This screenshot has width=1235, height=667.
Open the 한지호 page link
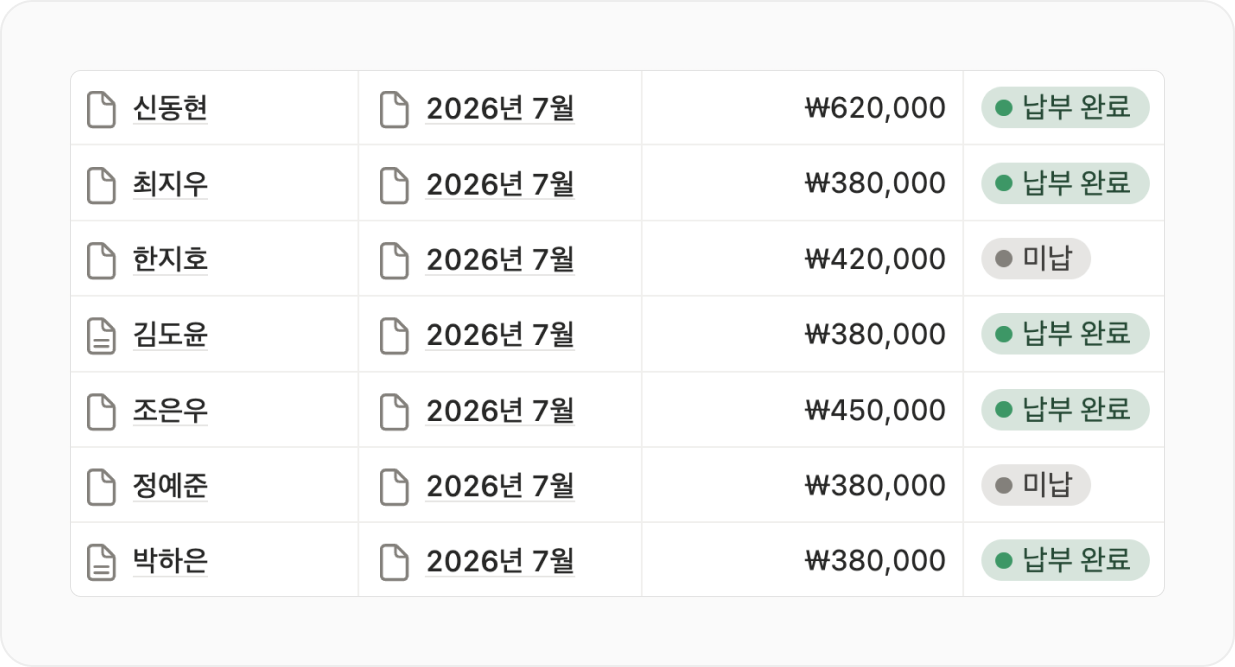coord(170,260)
